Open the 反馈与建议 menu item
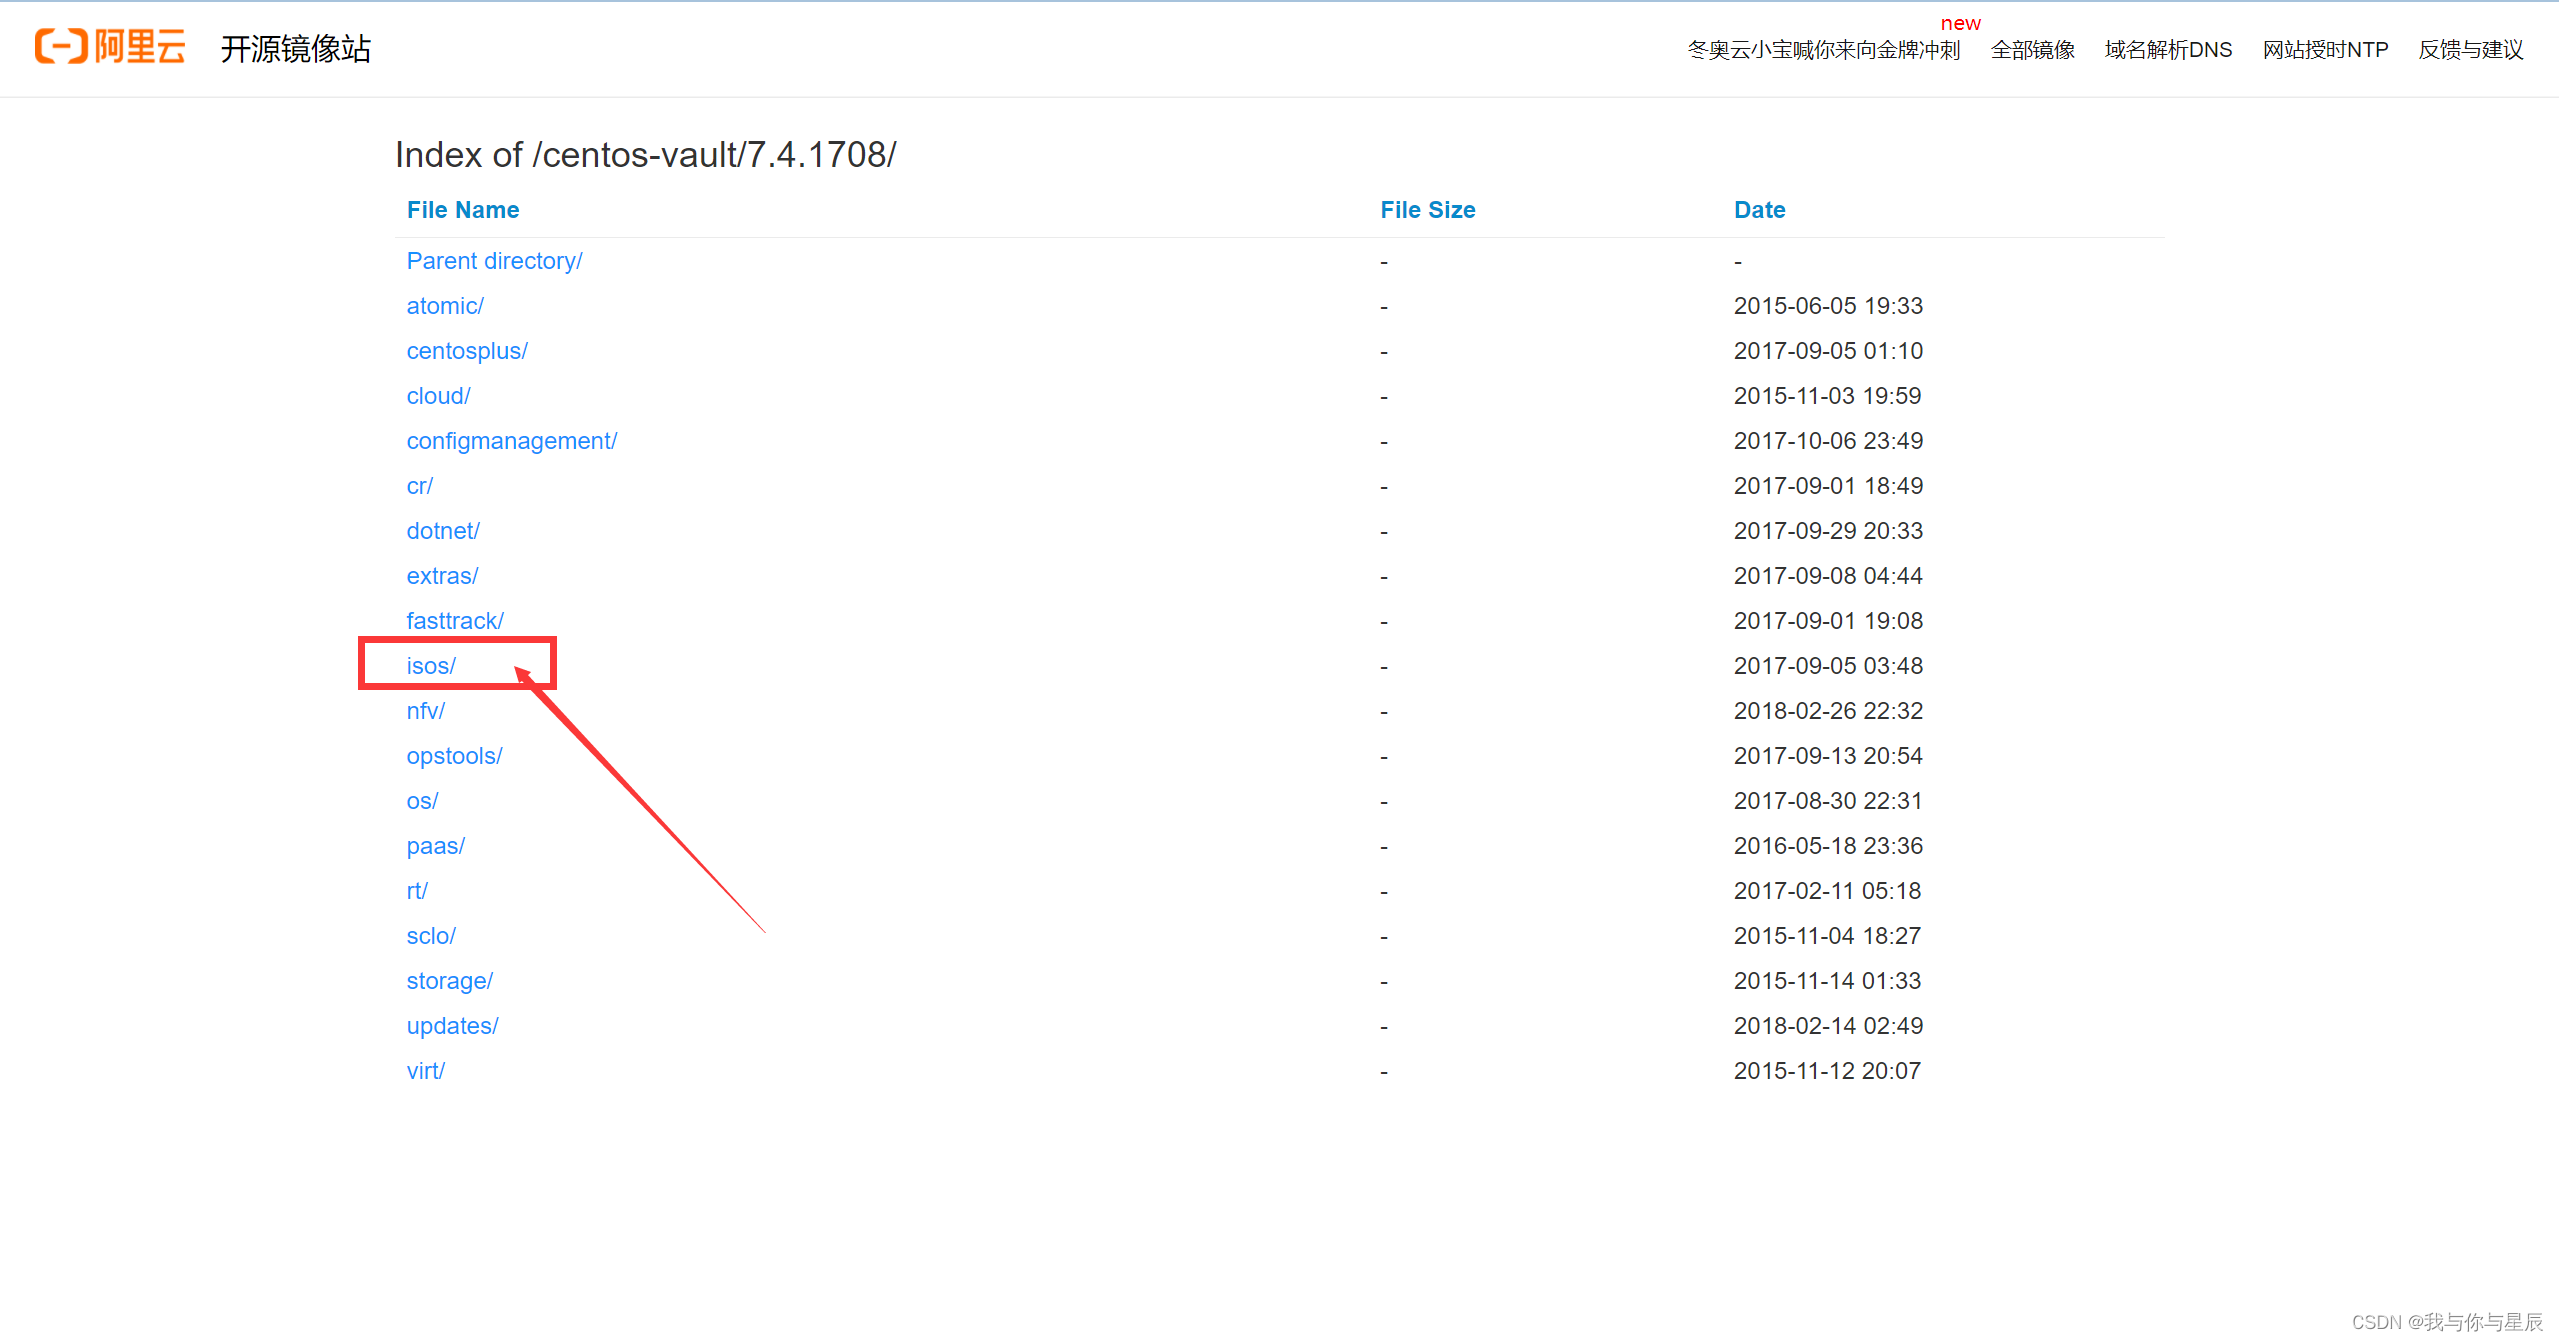Screen dimensions: 2559x1341 (2470, 49)
